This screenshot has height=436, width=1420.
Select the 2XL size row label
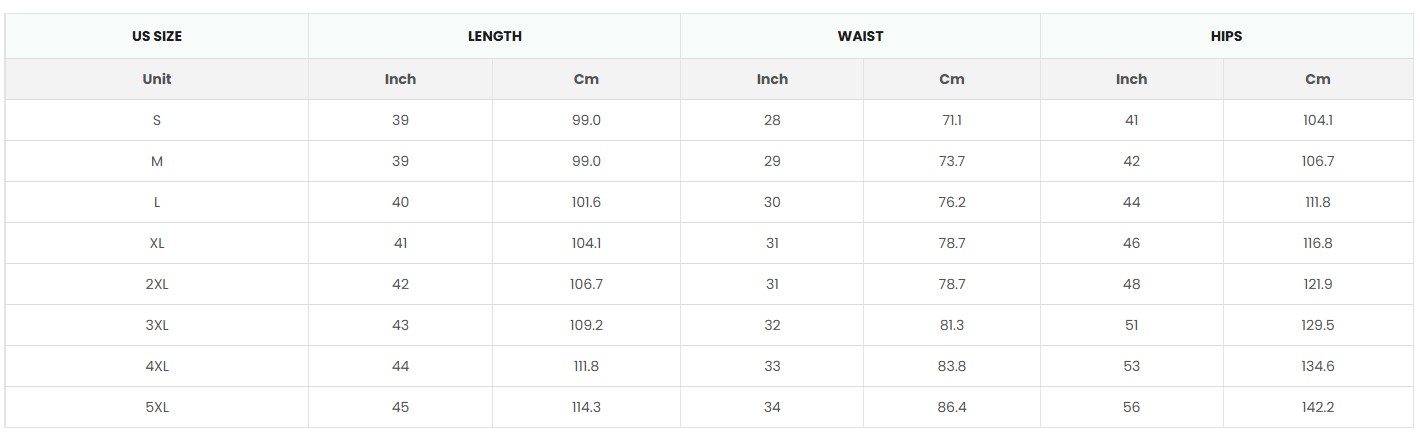click(x=157, y=284)
